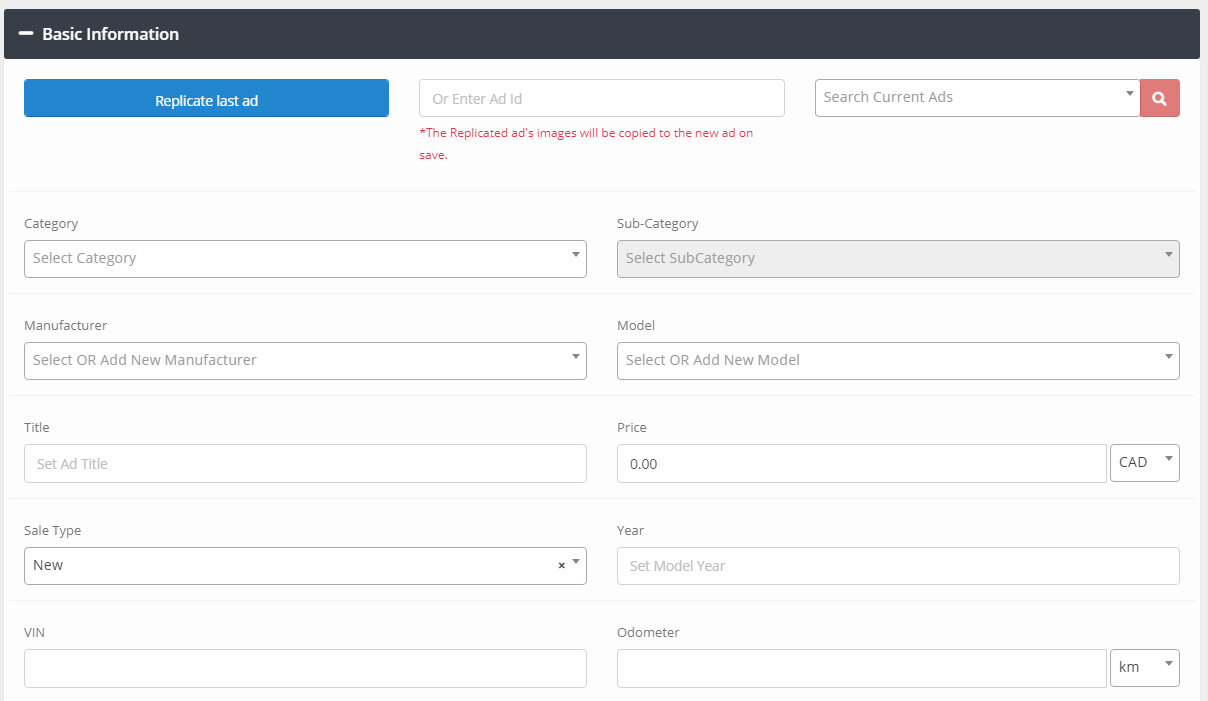Click into the Price amount field
The image size is (1208, 701).
(860, 464)
